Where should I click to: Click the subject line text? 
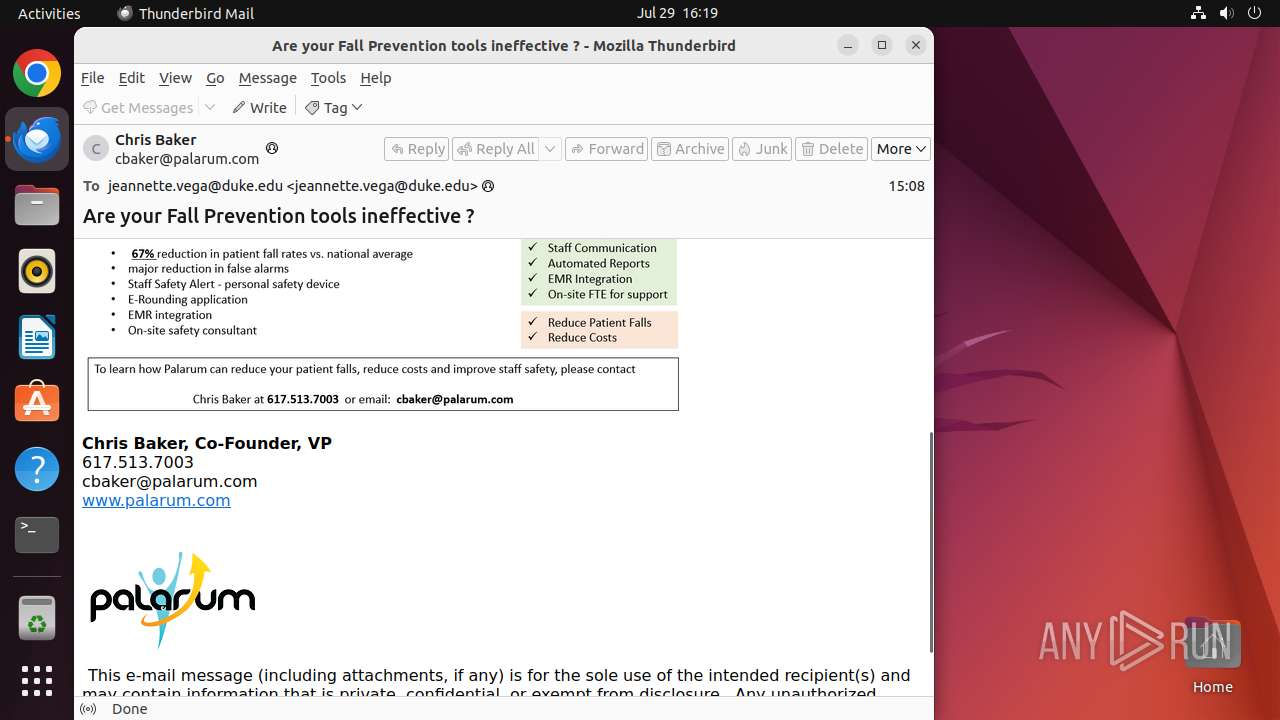(x=278, y=216)
